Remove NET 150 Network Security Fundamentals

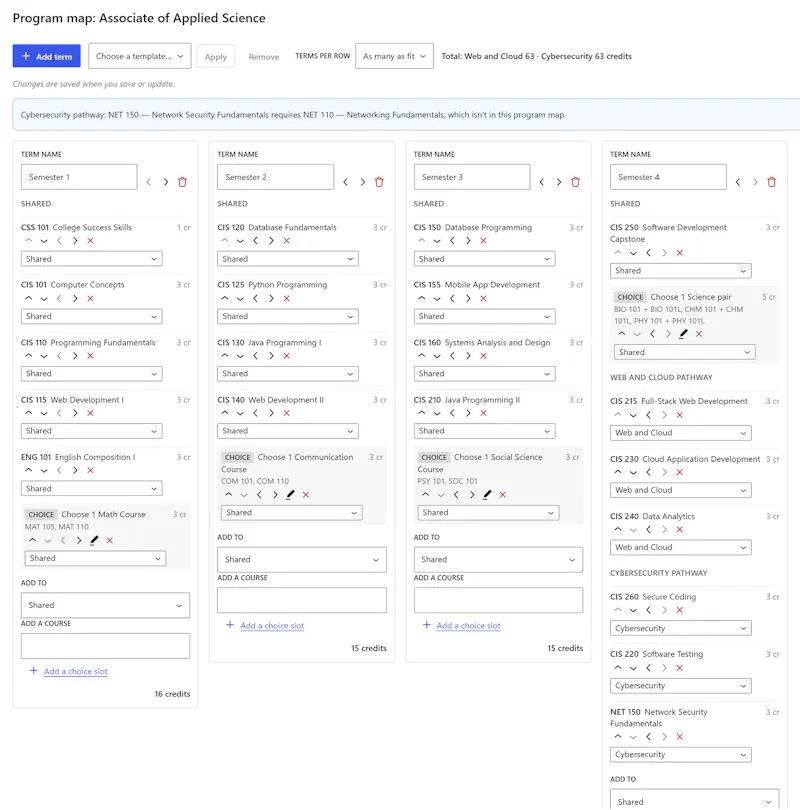pyautogui.click(x=680, y=737)
